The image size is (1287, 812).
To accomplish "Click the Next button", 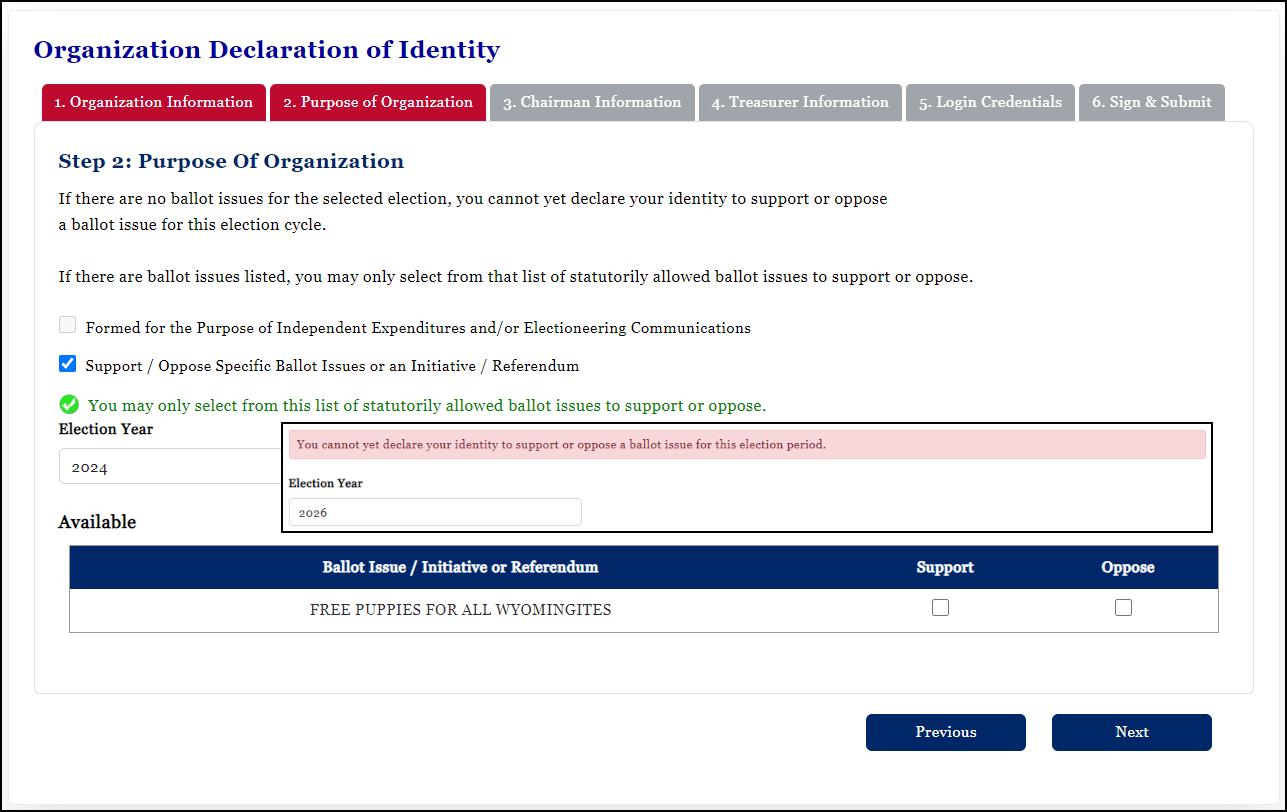I will (1131, 732).
